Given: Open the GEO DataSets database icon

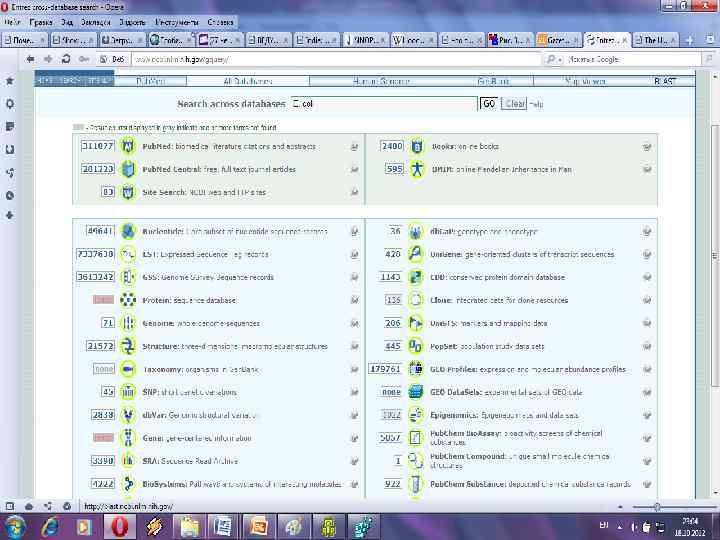Looking at the screenshot, I should [416, 392].
